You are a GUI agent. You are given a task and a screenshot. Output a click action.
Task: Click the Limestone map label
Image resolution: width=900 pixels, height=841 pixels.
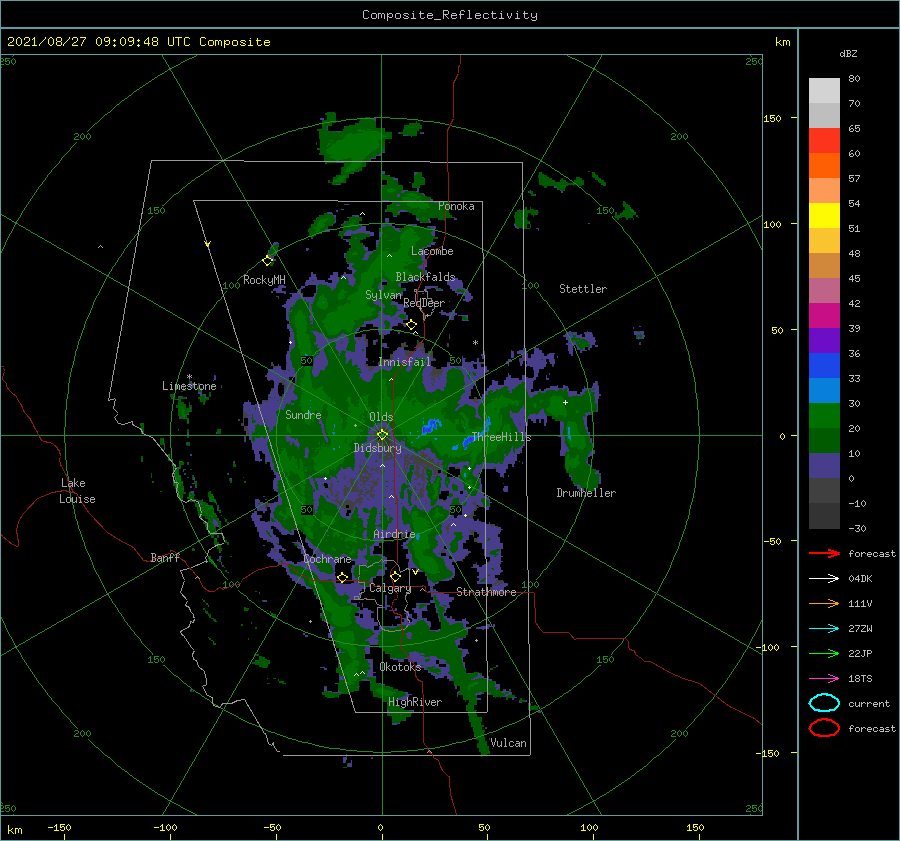pos(189,386)
